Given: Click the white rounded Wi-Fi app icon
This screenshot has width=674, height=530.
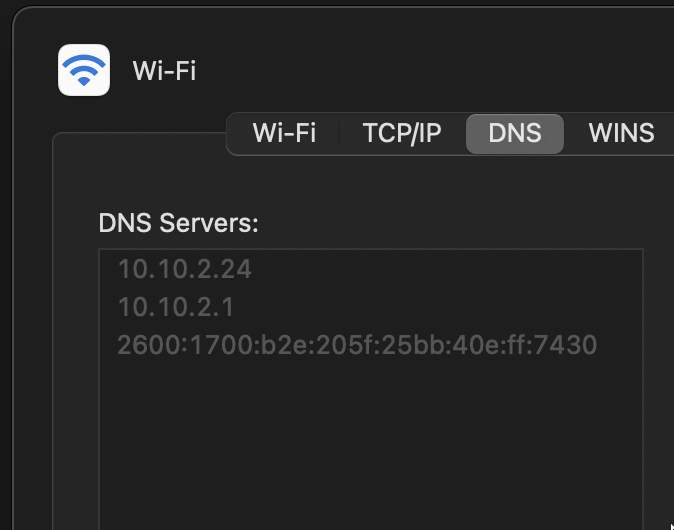Looking at the screenshot, I should [84, 70].
